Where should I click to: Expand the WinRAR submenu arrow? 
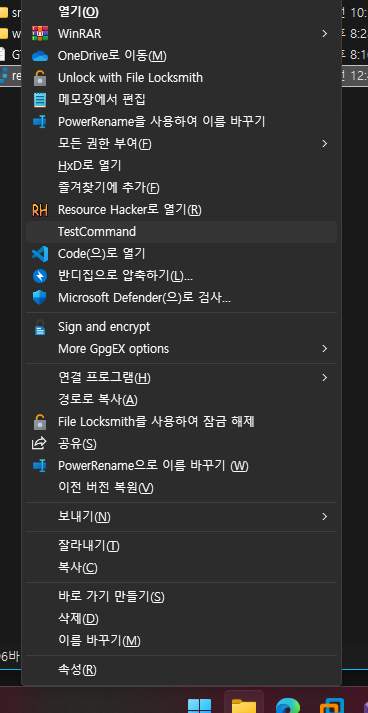[324, 34]
